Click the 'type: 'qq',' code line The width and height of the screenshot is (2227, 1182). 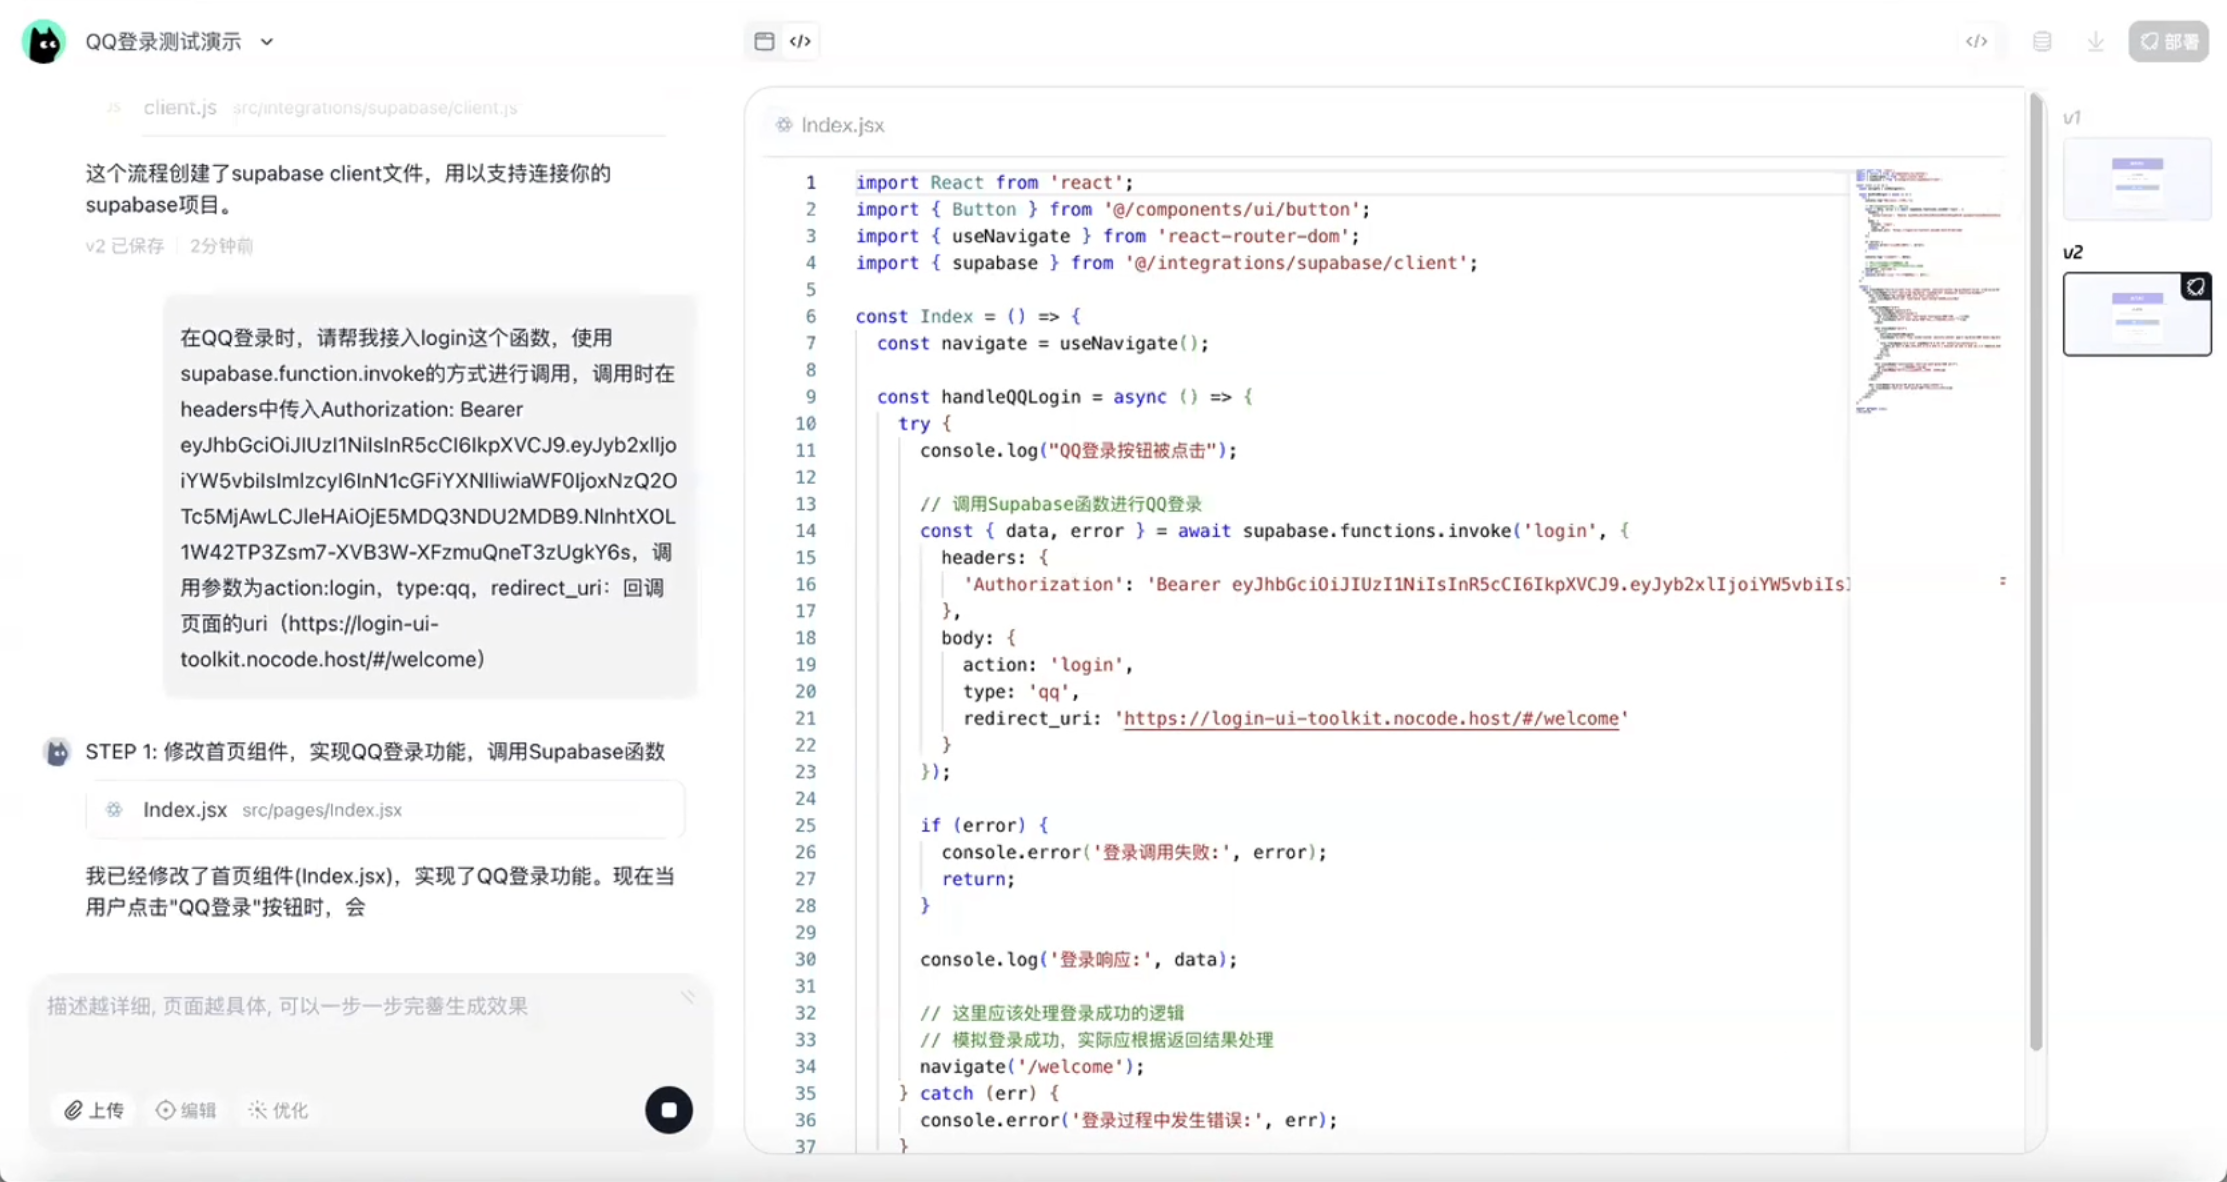pos(1021,691)
